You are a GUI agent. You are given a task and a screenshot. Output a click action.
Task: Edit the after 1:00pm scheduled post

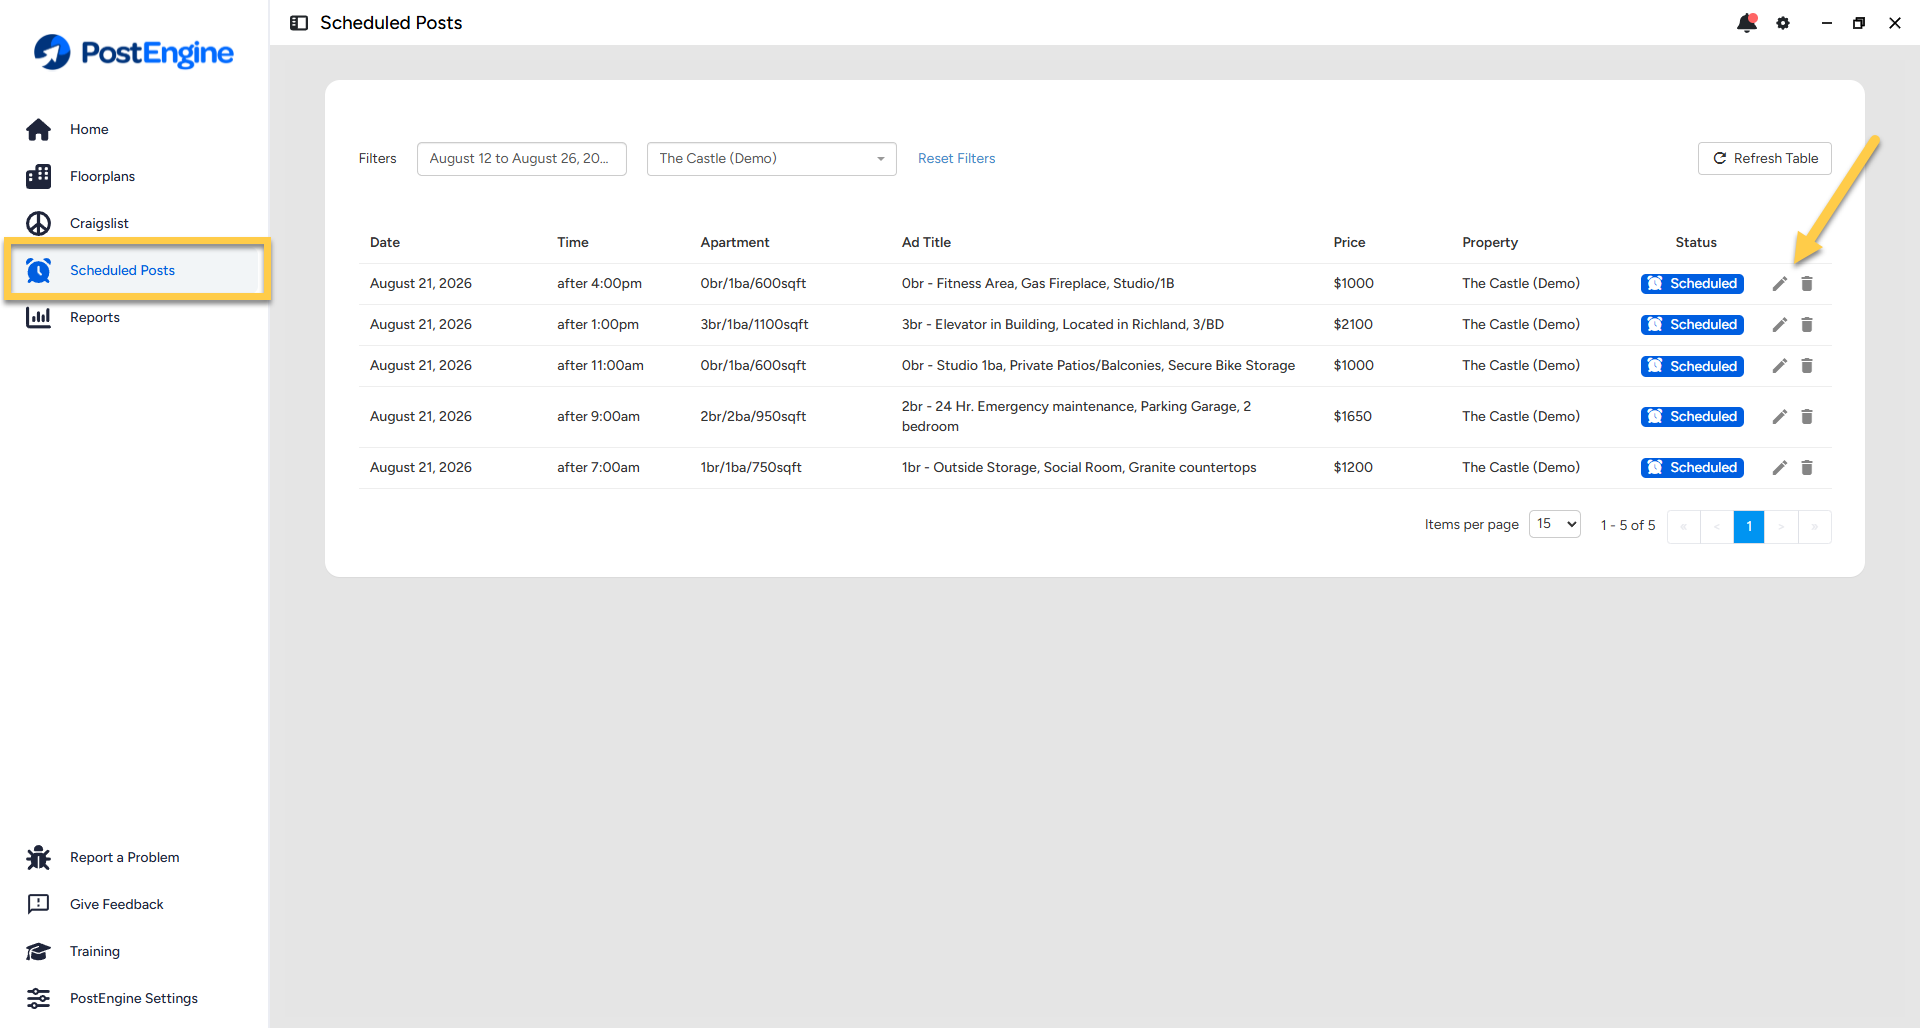click(1779, 325)
